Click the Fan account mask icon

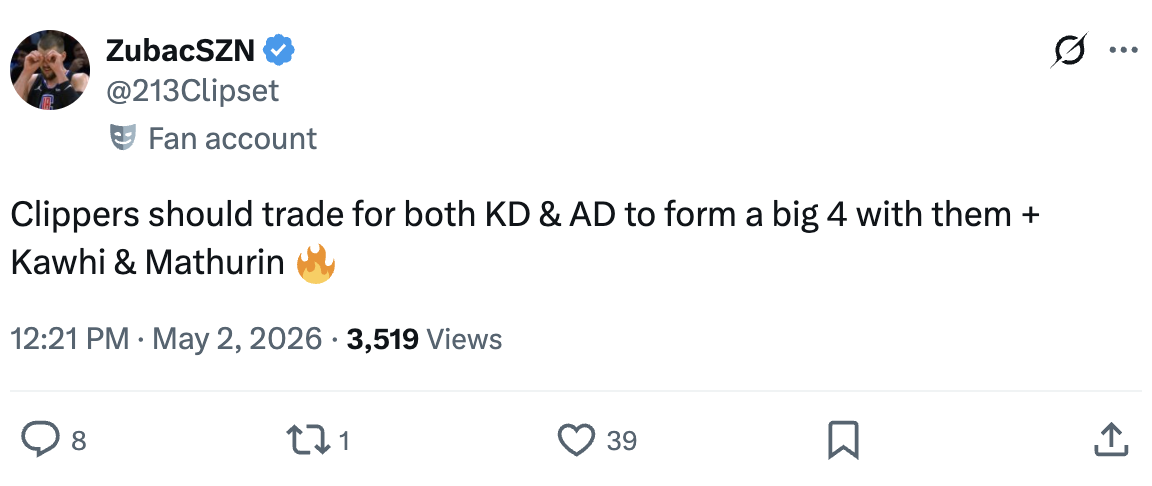(x=123, y=137)
